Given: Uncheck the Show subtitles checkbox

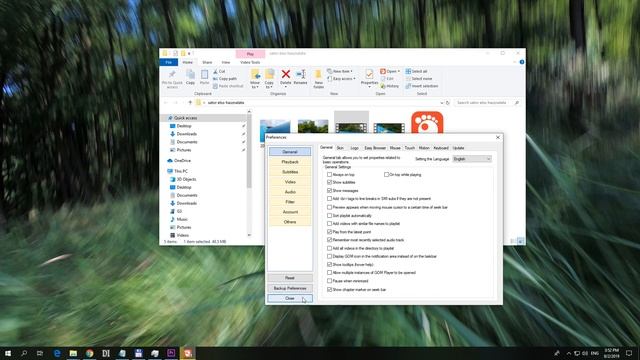Looking at the screenshot, I should [x=329, y=182].
